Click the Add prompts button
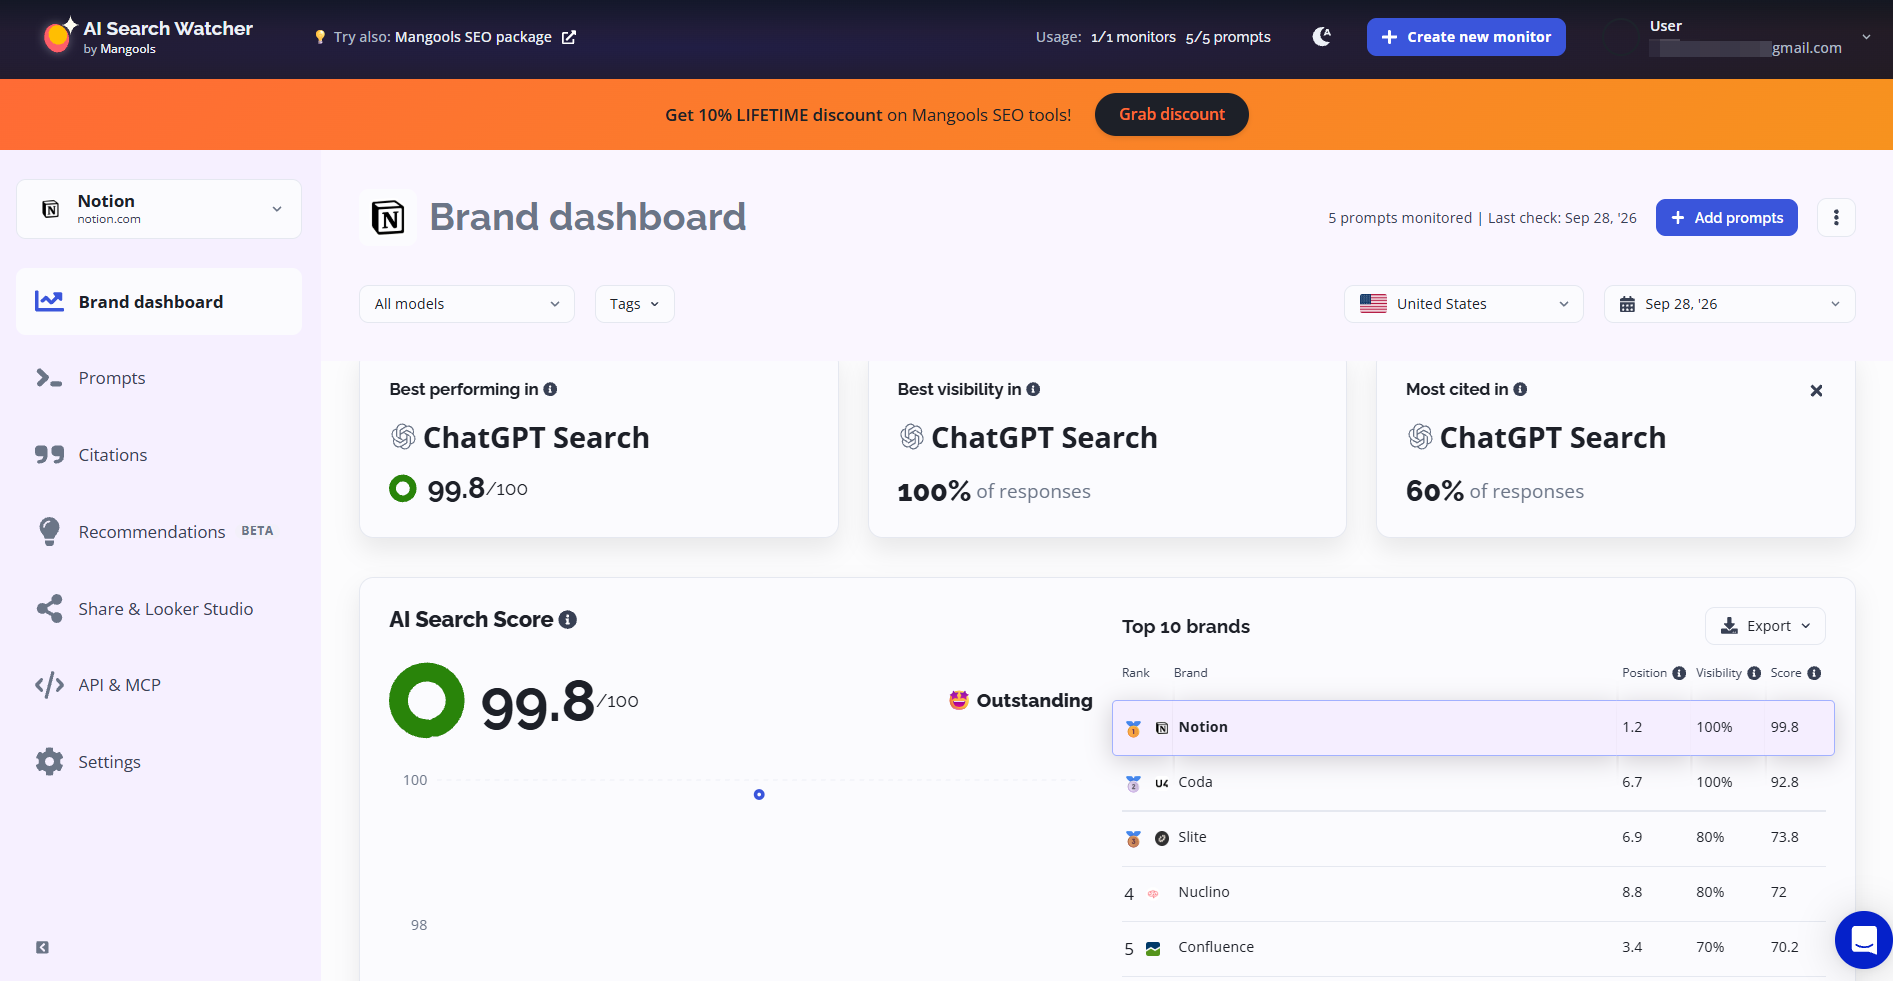Viewport: 1893px width, 981px height. [1726, 217]
